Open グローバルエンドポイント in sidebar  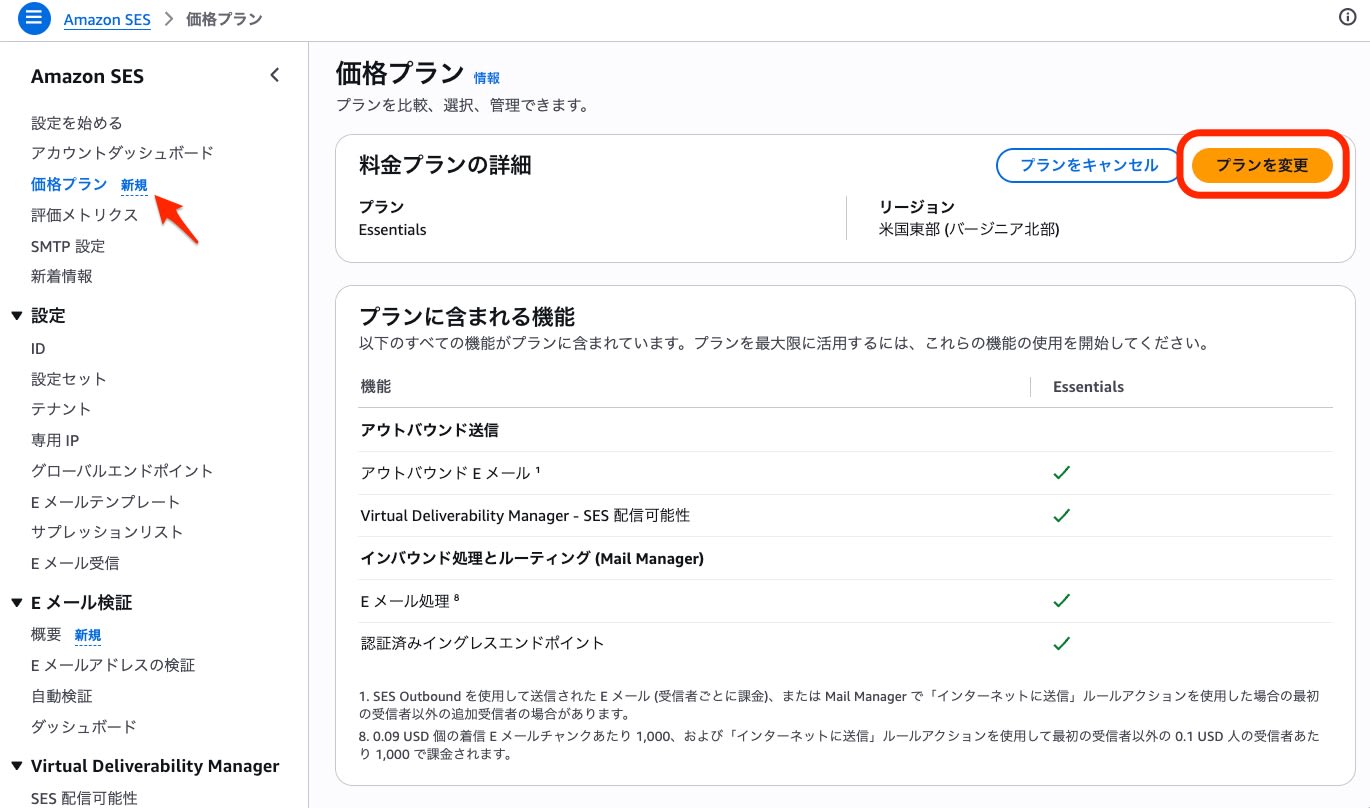click(x=122, y=471)
